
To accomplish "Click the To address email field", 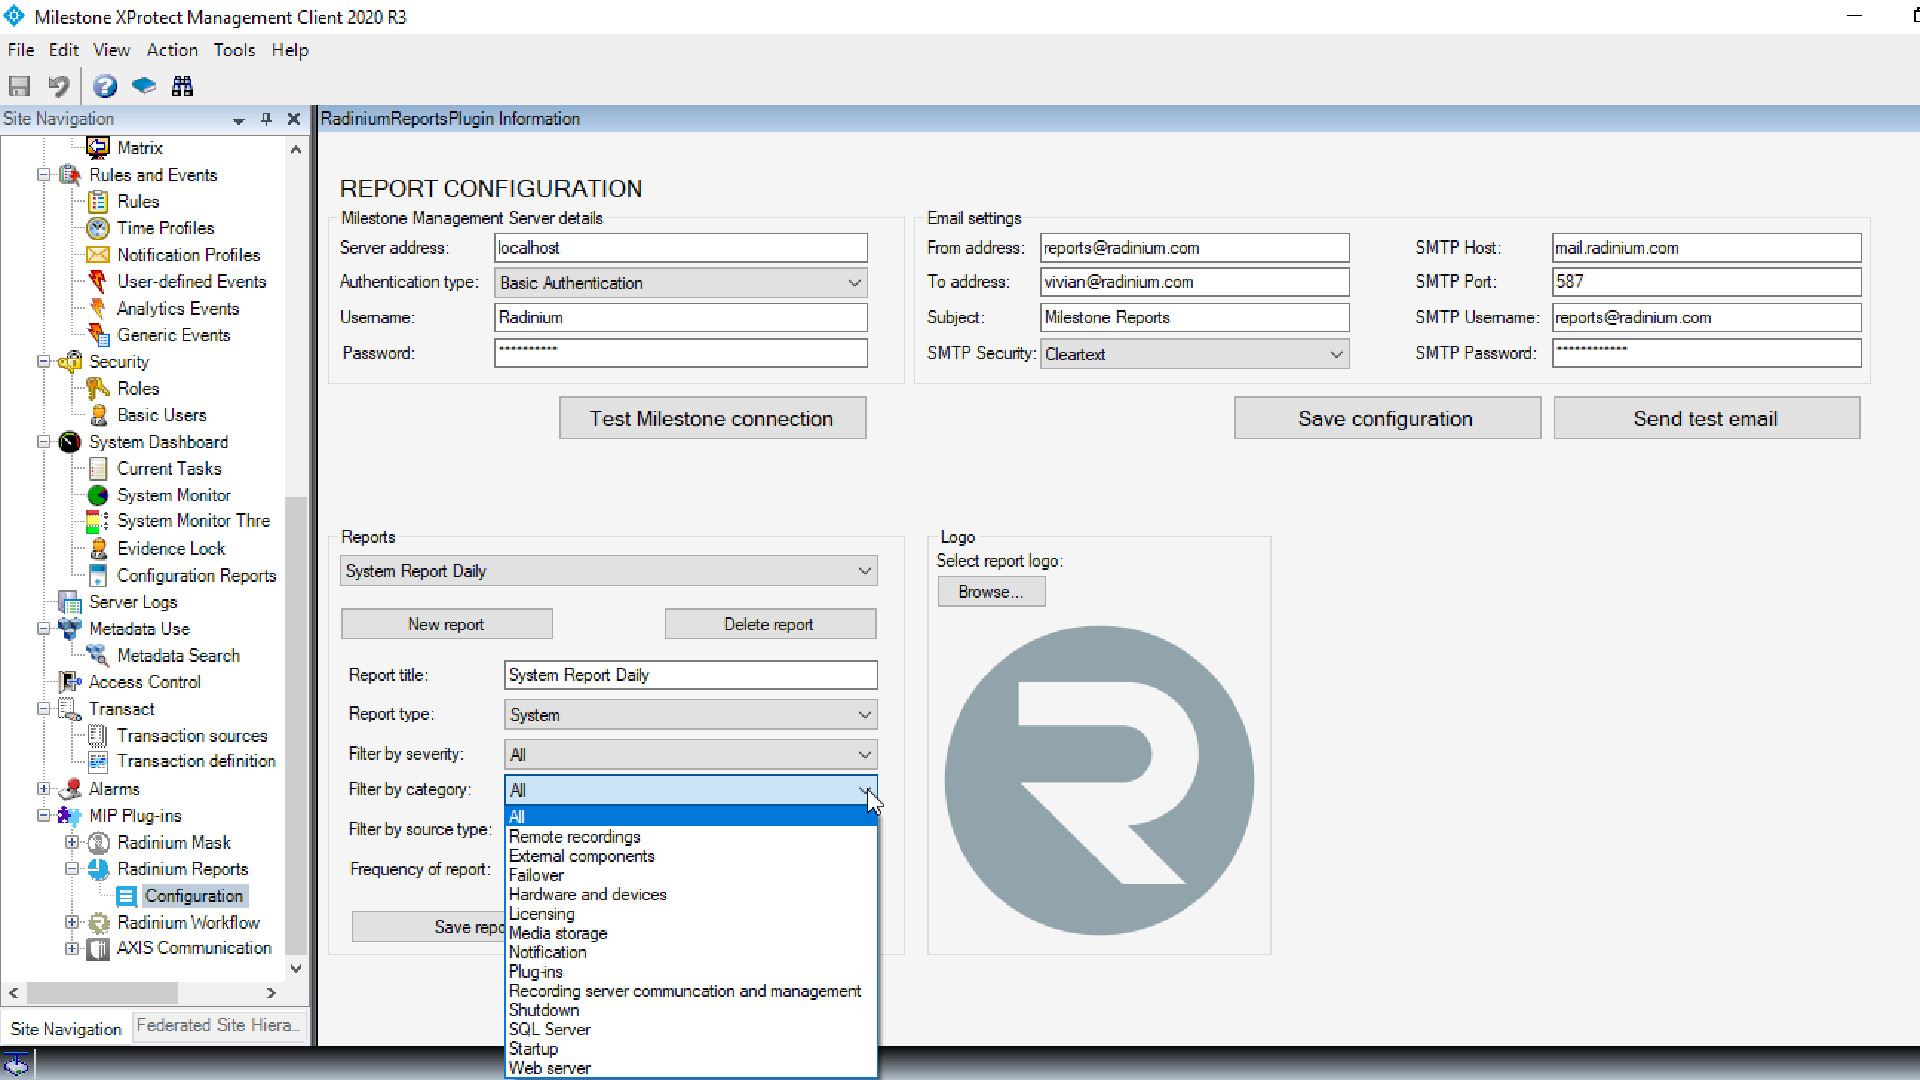I will click(1195, 282).
